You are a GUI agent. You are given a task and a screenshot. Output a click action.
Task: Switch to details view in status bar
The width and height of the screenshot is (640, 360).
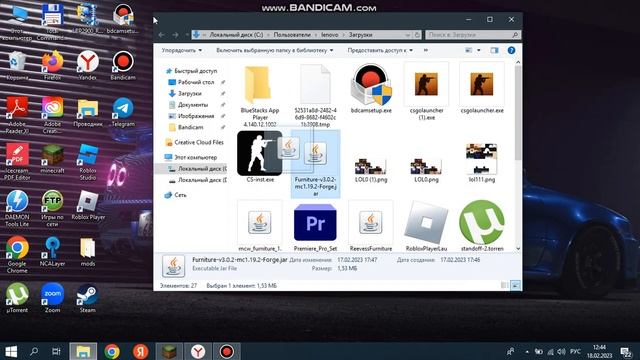[x=505, y=285]
